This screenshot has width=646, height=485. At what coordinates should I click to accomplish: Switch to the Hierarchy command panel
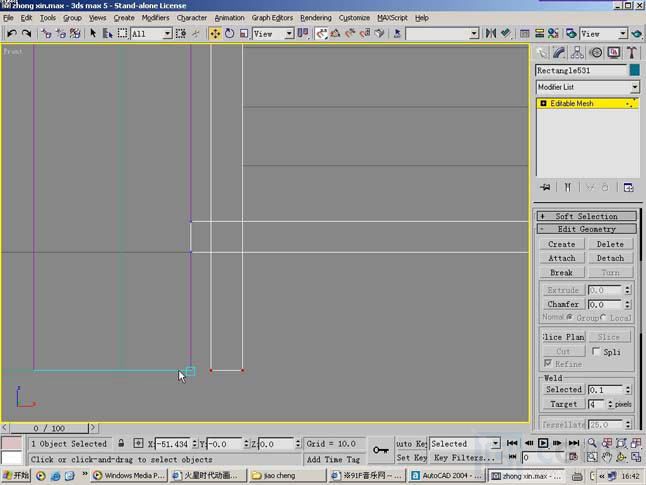click(x=577, y=52)
